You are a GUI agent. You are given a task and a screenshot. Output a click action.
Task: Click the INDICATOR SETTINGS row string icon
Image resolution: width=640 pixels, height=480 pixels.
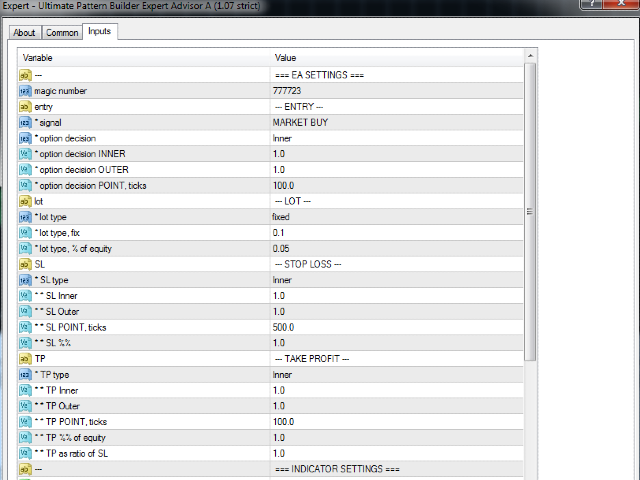25,469
